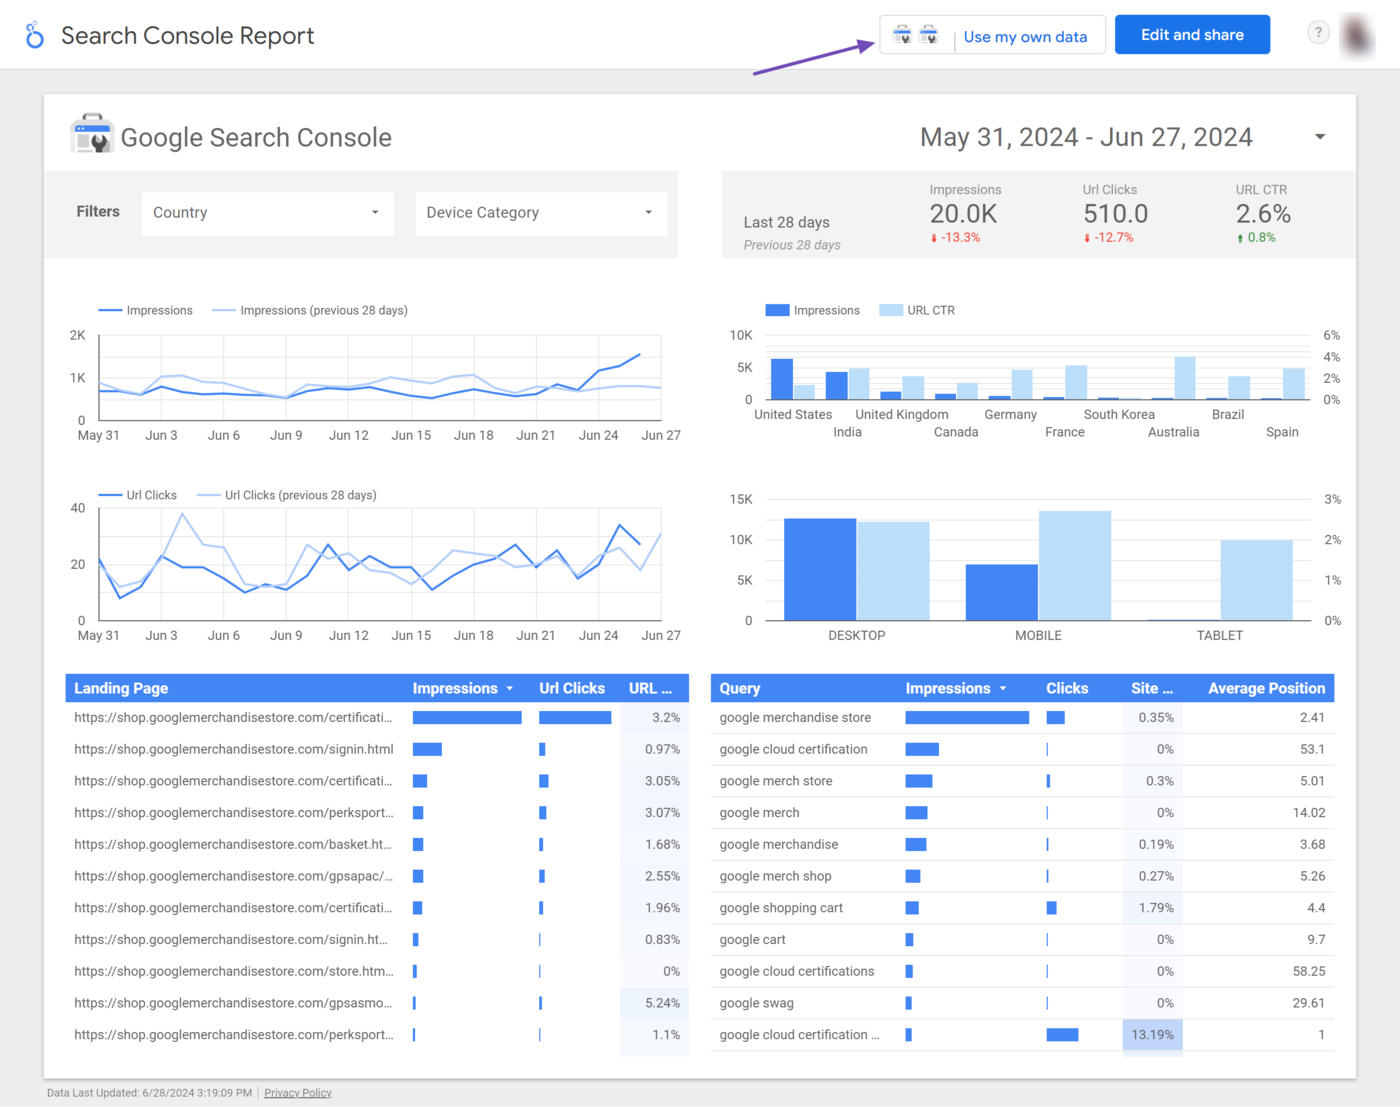This screenshot has height=1107, width=1400.
Task: Click the United States impressions bar
Action: click(x=782, y=379)
